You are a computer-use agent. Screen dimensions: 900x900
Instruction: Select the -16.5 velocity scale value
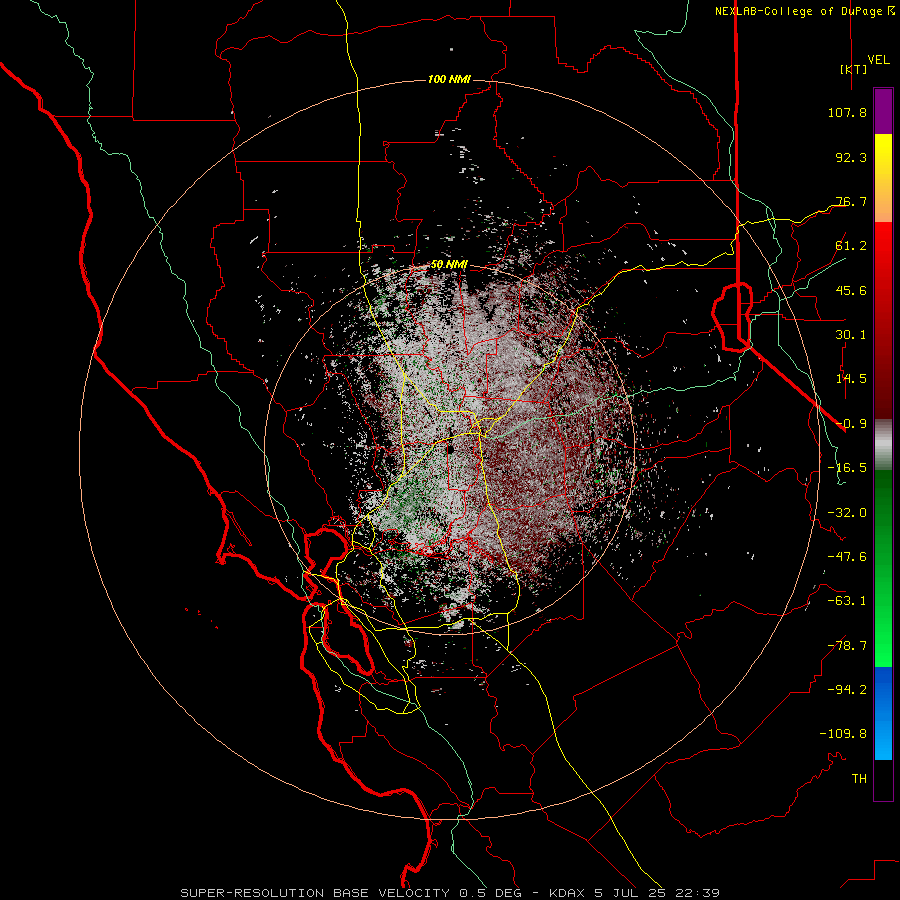tap(847, 467)
